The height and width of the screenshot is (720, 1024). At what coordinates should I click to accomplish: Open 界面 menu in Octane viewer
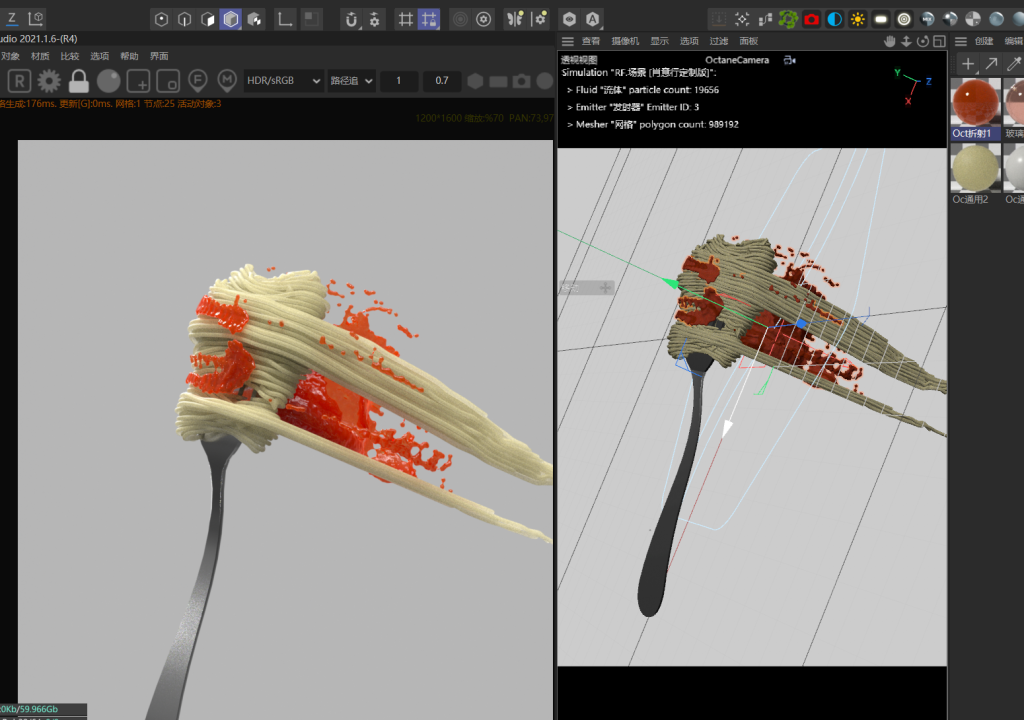point(159,56)
